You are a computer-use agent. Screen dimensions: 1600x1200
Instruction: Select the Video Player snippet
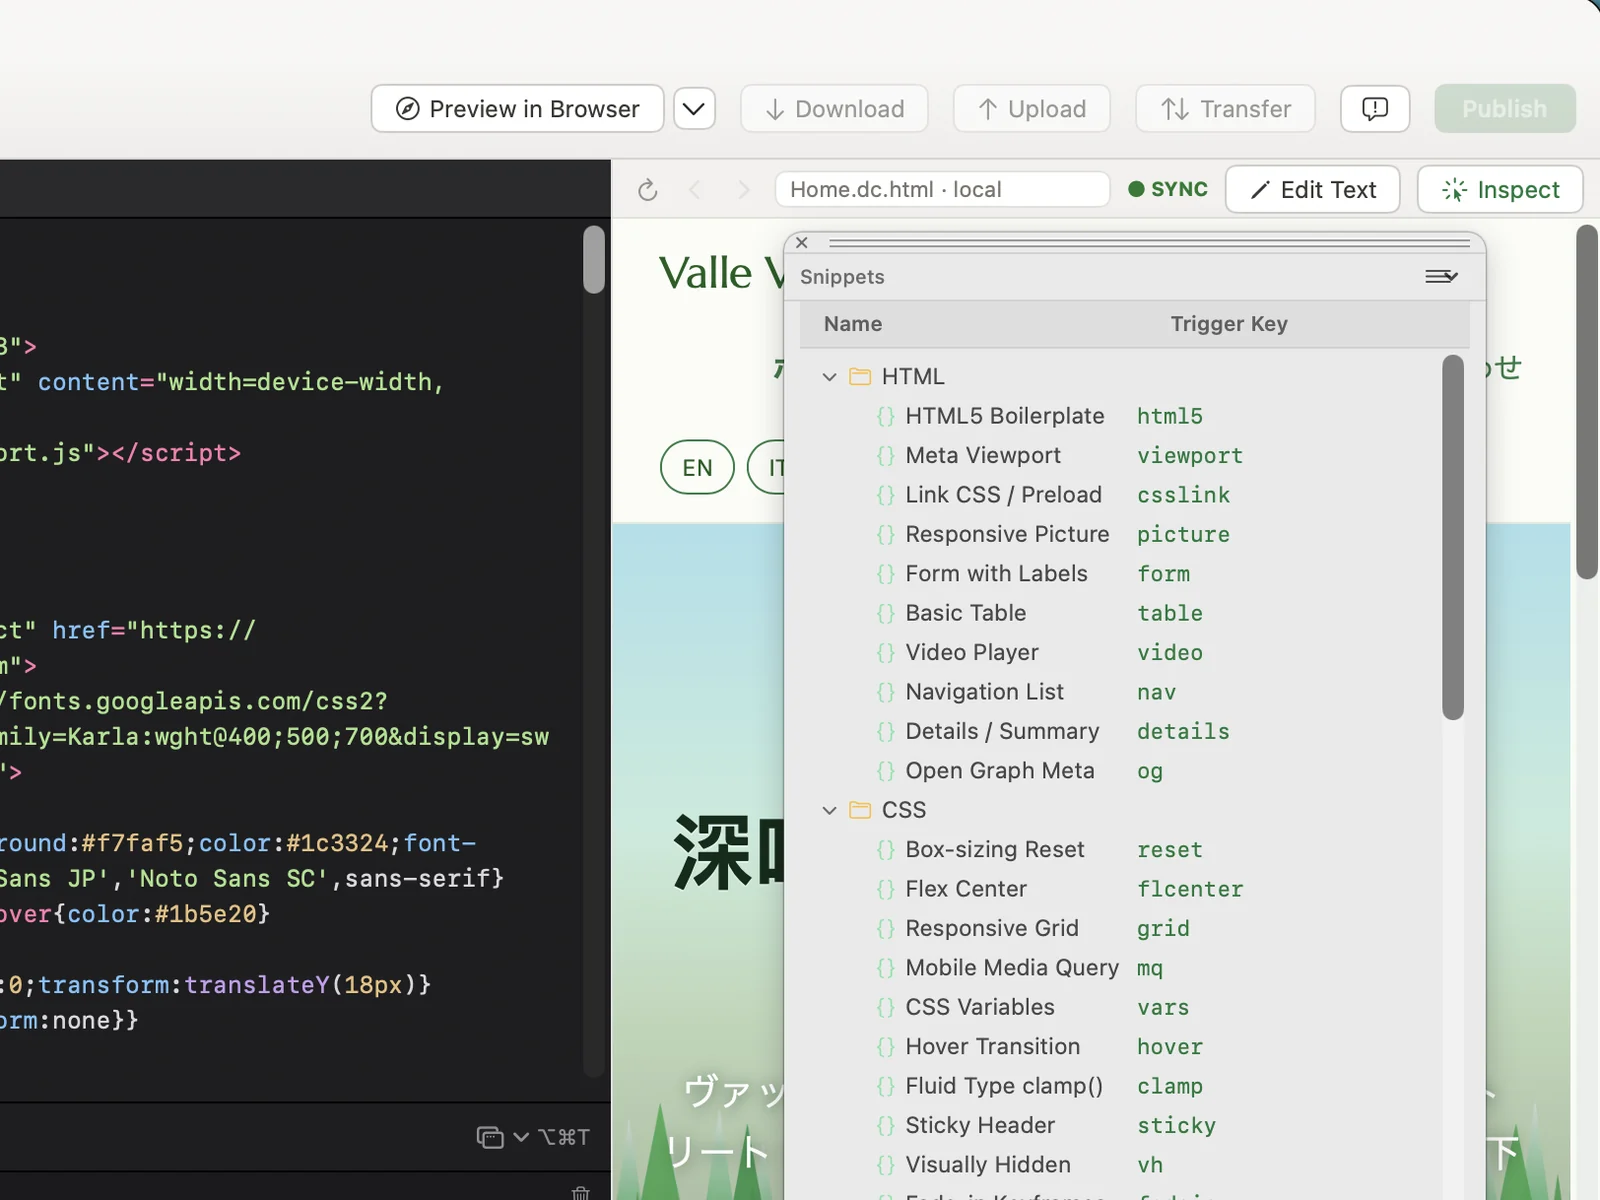(x=1120, y=653)
